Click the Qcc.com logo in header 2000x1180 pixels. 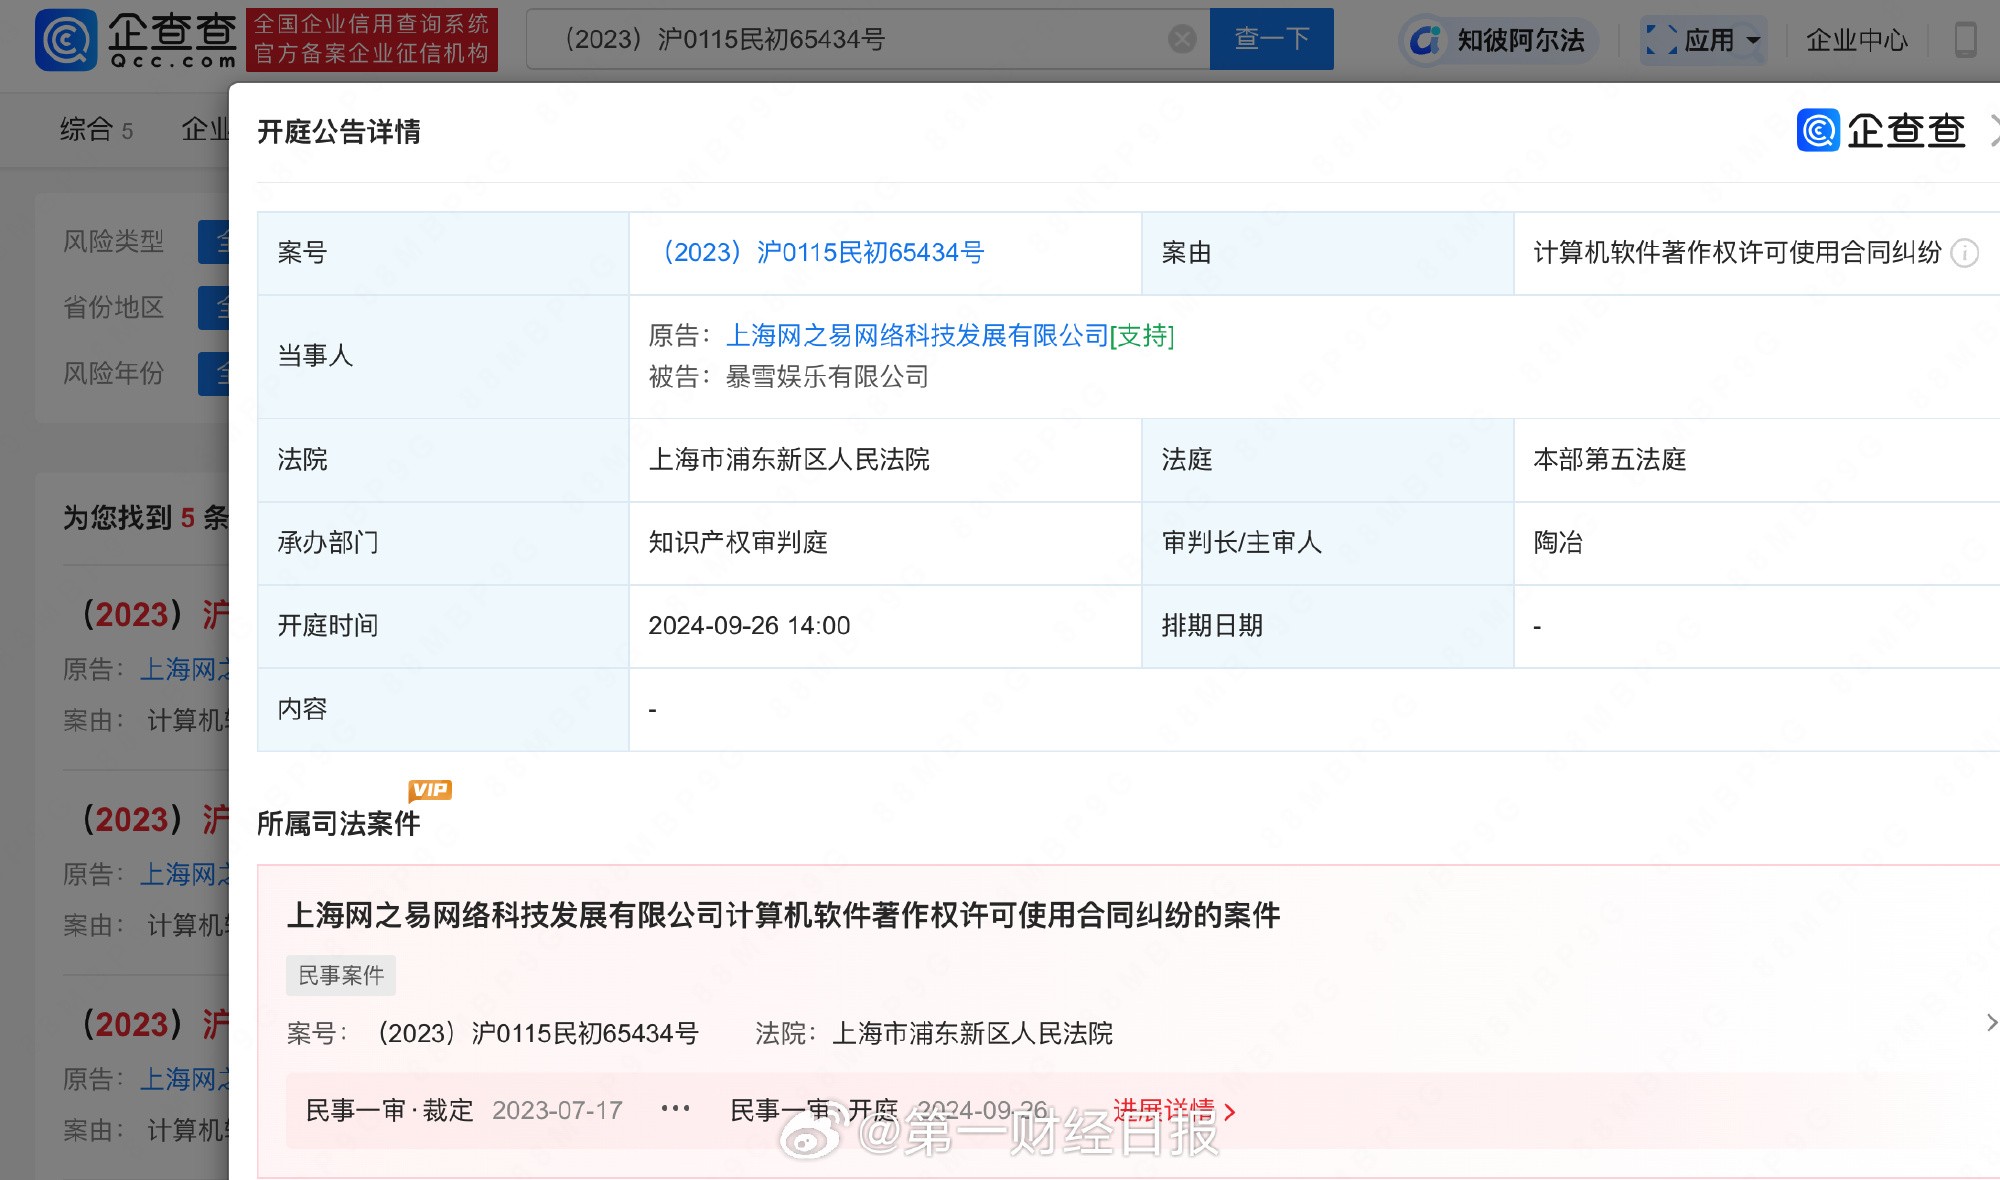click(x=136, y=39)
